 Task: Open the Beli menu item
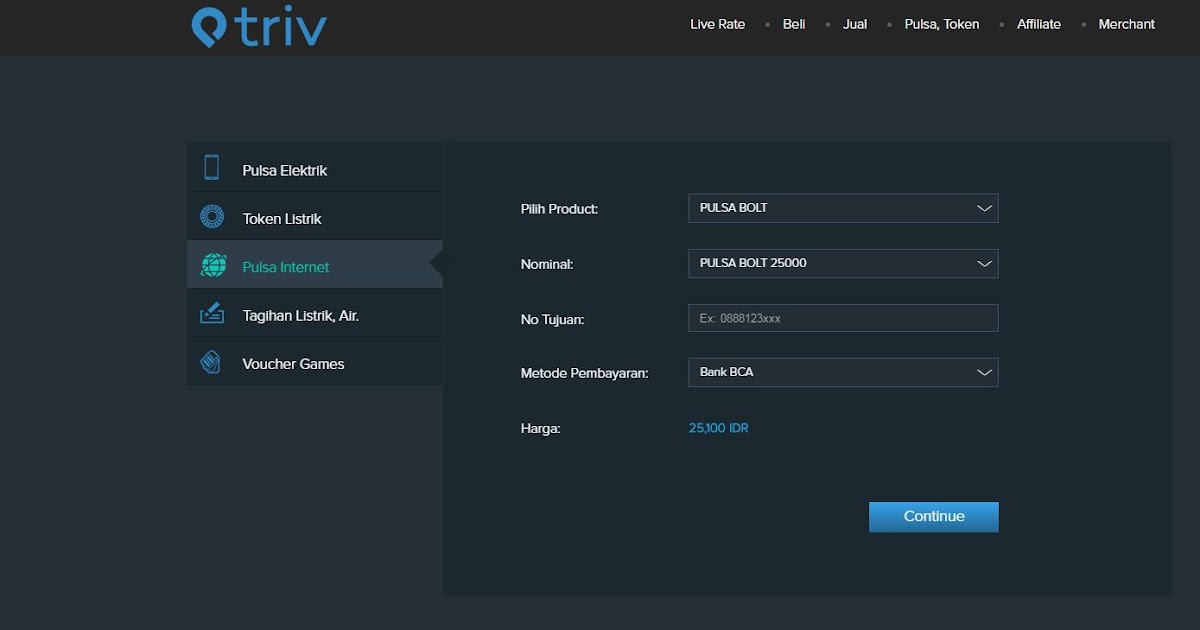point(794,24)
